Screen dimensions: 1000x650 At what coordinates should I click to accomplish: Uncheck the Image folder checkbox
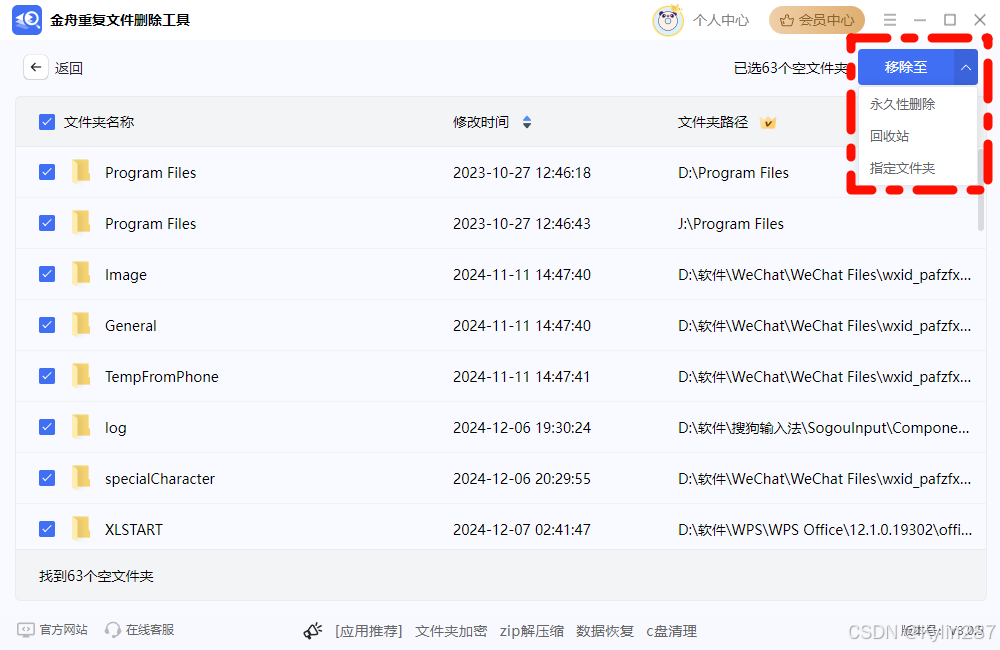pos(47,274)
